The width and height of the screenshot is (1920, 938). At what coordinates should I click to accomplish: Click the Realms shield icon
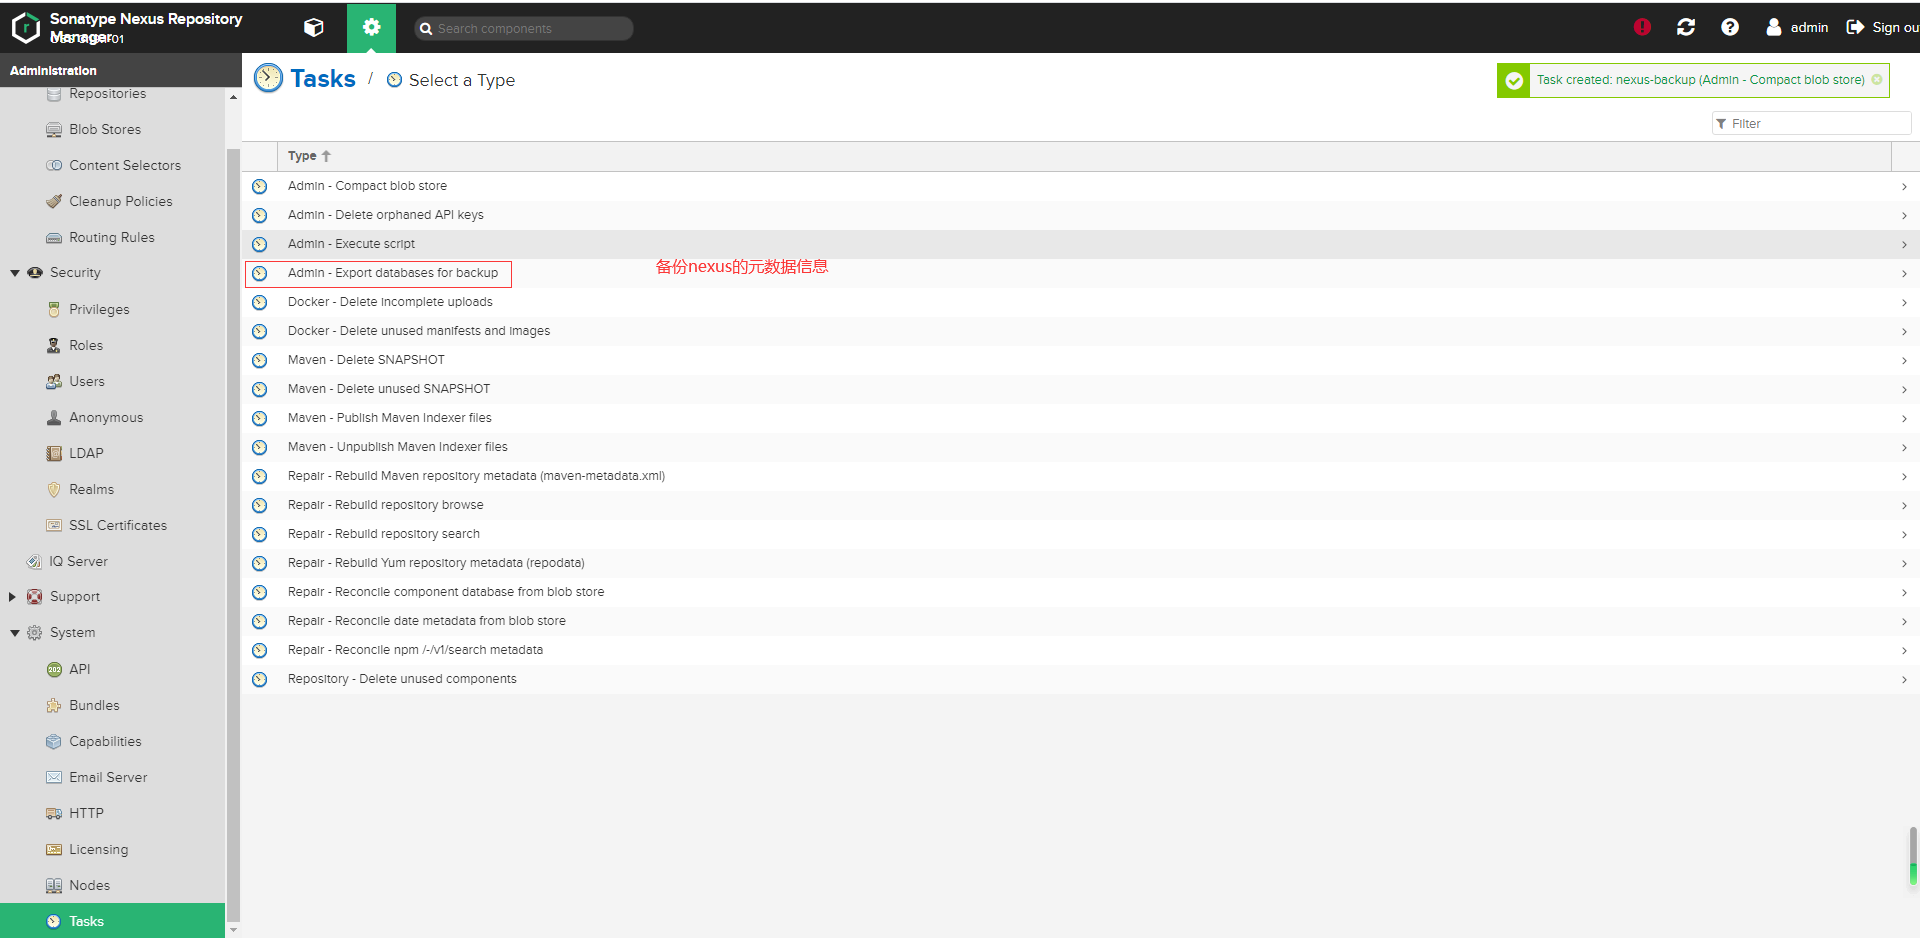pos(54,490)
